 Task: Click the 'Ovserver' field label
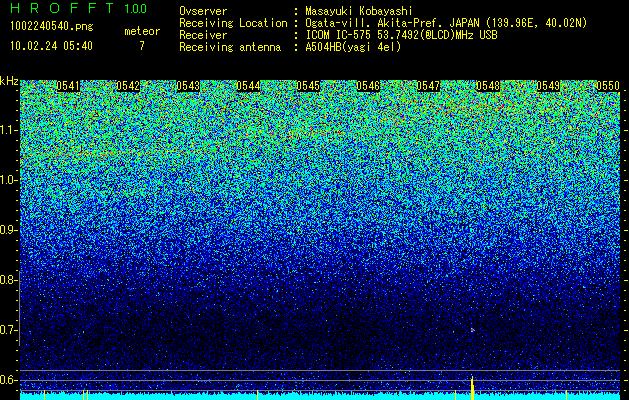coord(203,11)
